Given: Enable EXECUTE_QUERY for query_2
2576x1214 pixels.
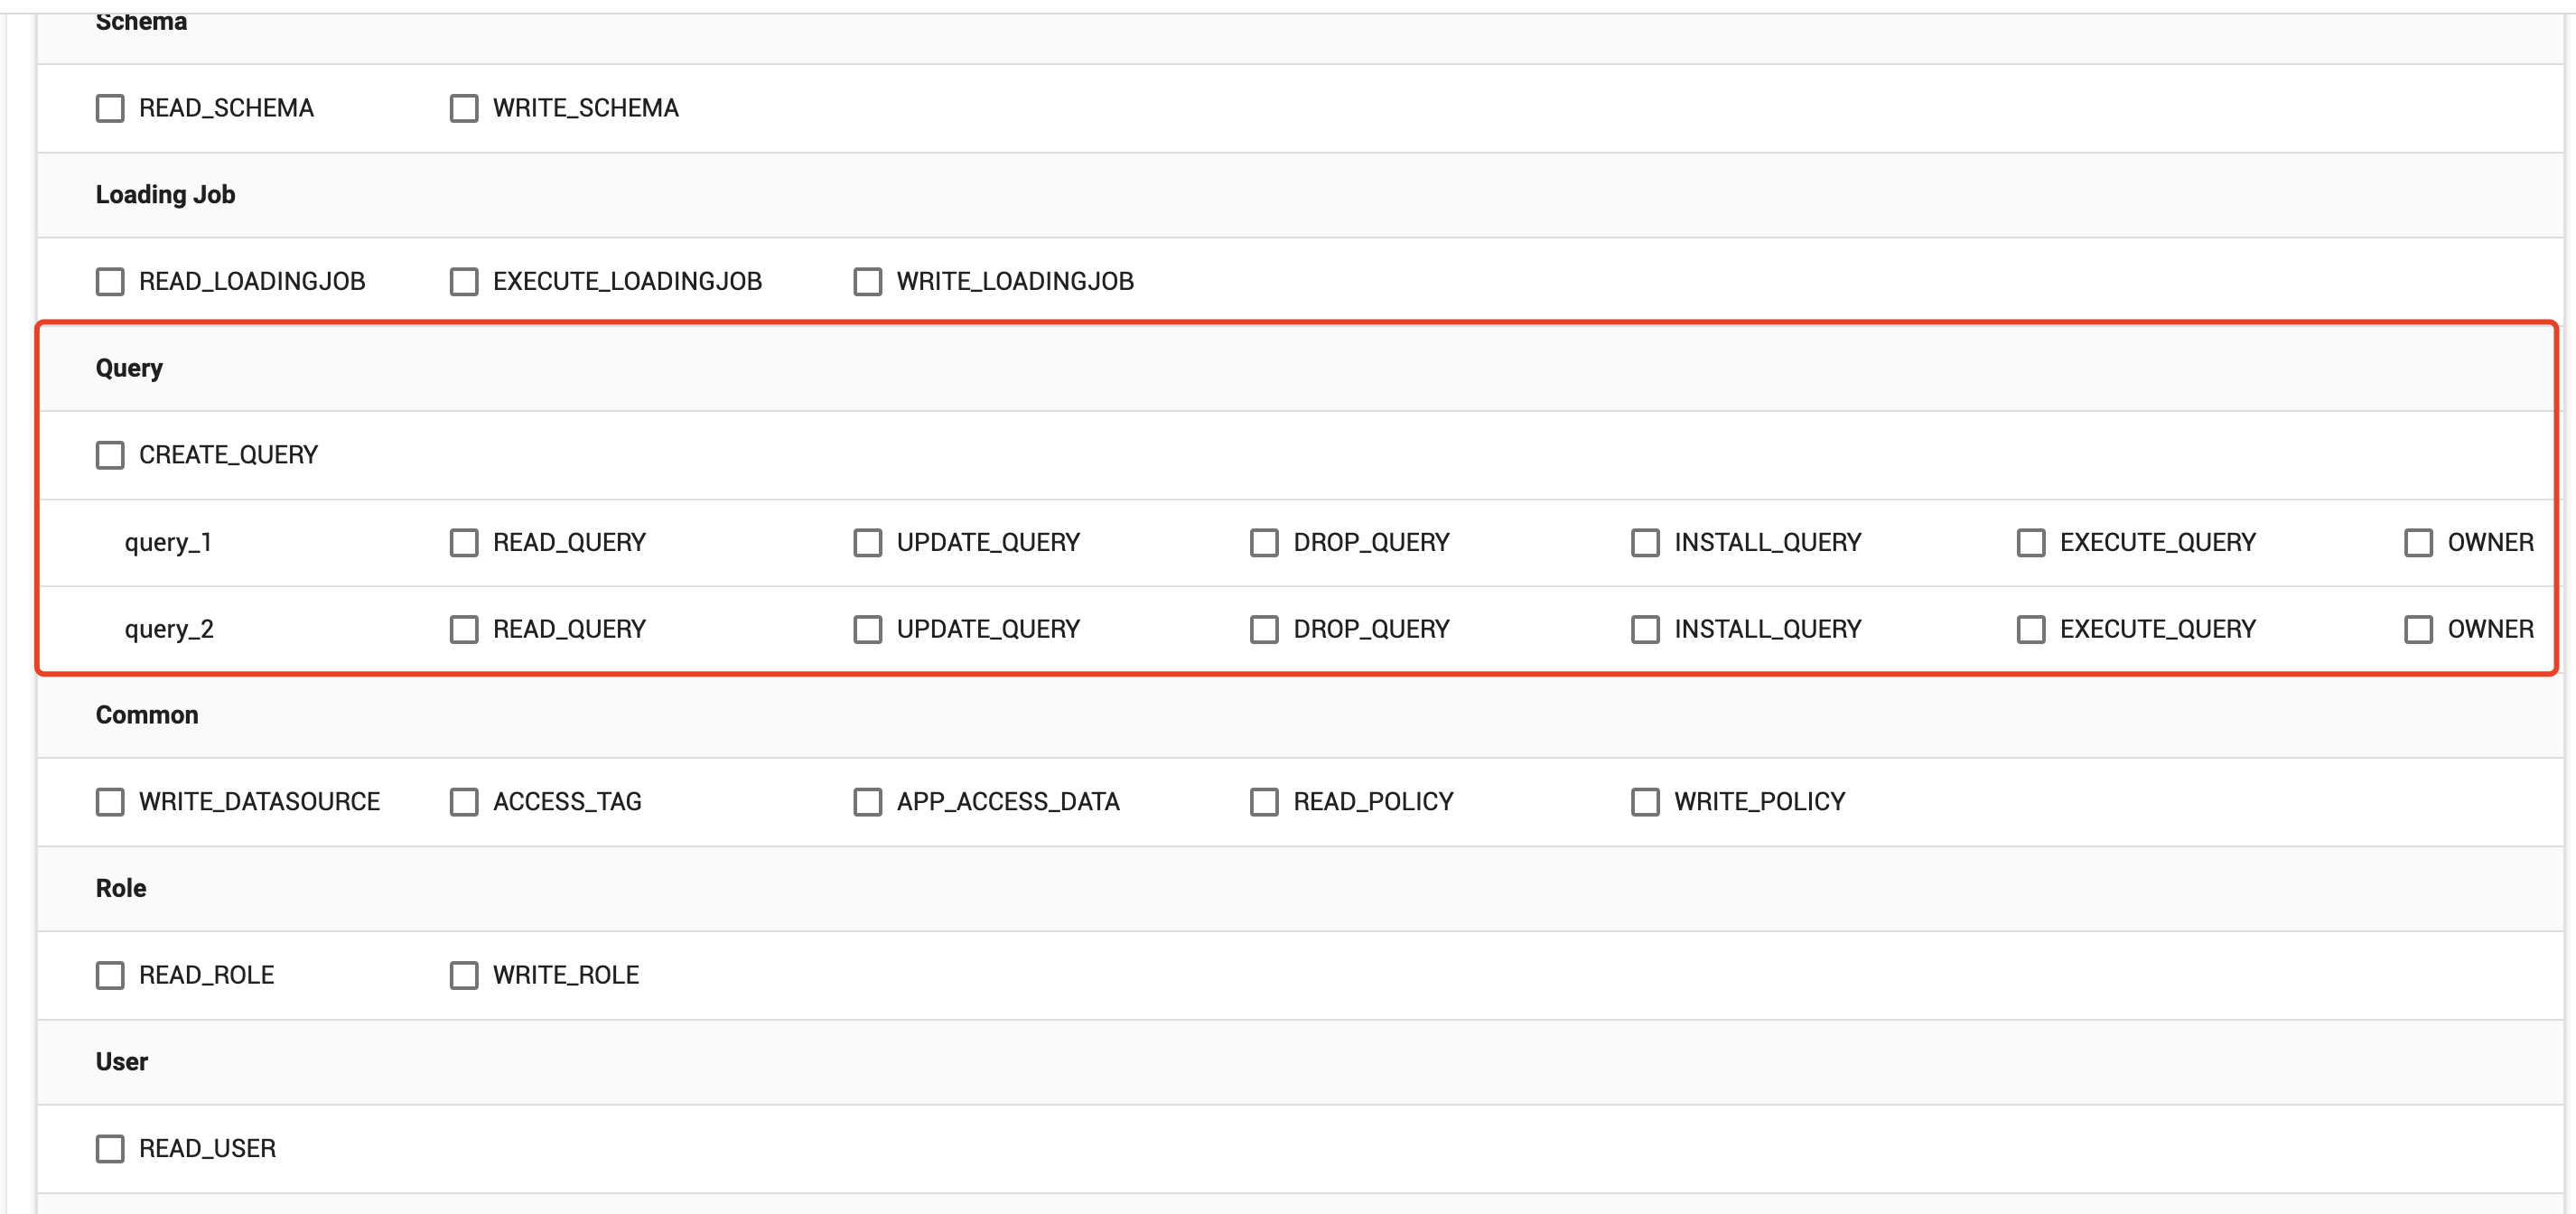Looking at the screenshot, I should click(x=2030, y=629).
